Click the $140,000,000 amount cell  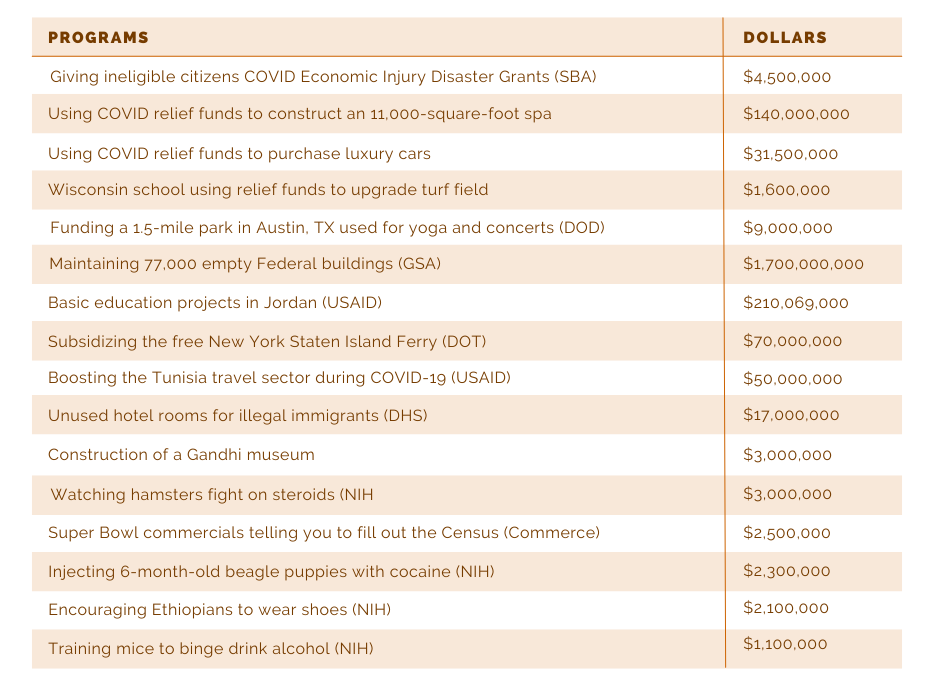tap(796, 114)
